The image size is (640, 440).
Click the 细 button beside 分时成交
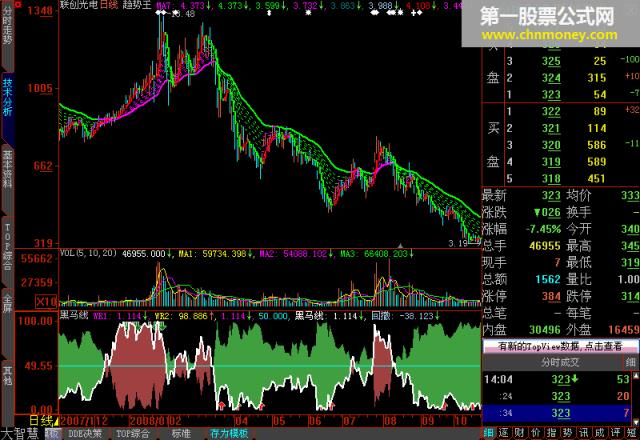(x=631, y=362)
